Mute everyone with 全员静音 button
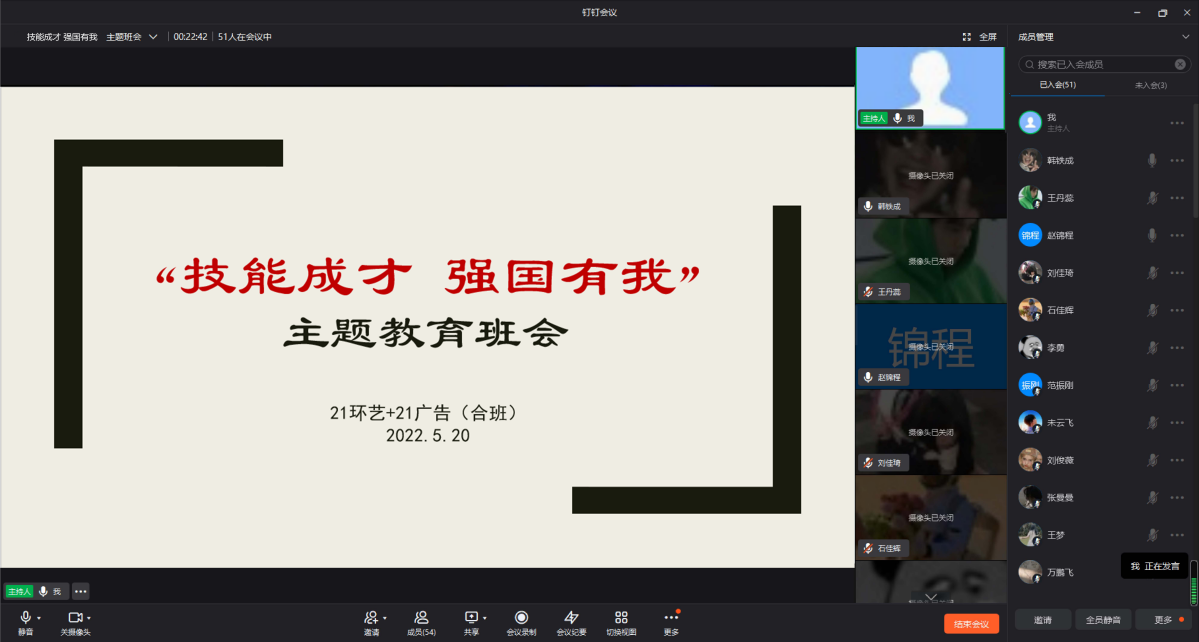Image resolution: width=1199 pixels, height=642 pixels. (1103, 620)
